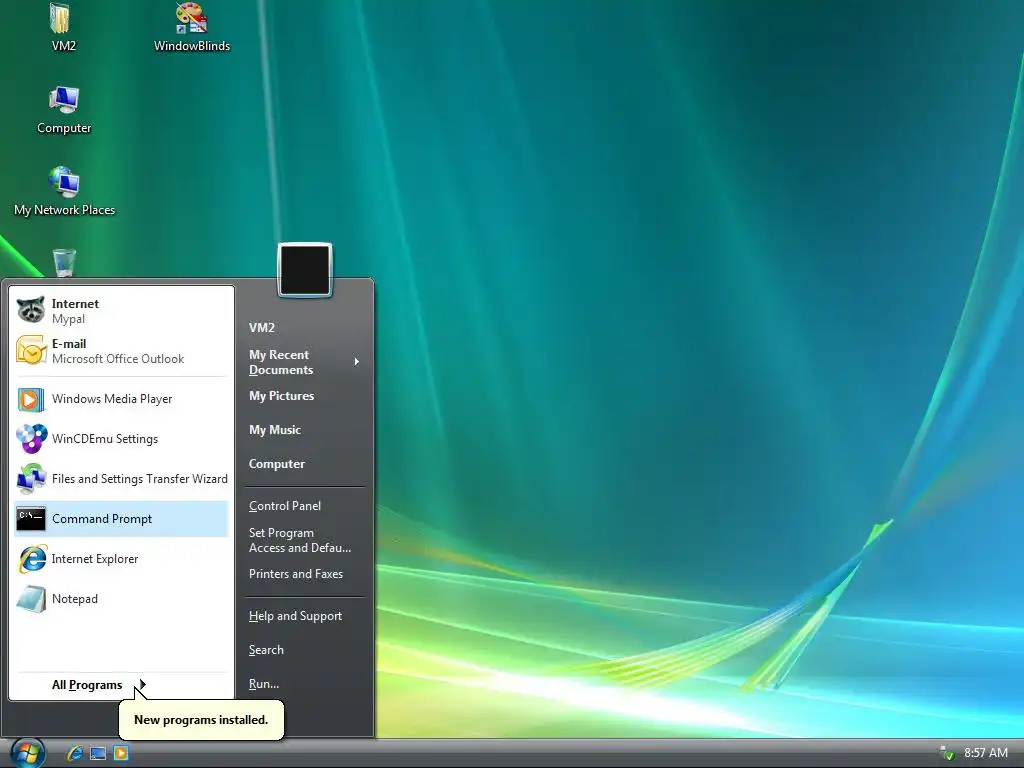Screen dimensions: 1024x768
Task: Open Computer in Start menu right pane
Action: pos(277,464)
